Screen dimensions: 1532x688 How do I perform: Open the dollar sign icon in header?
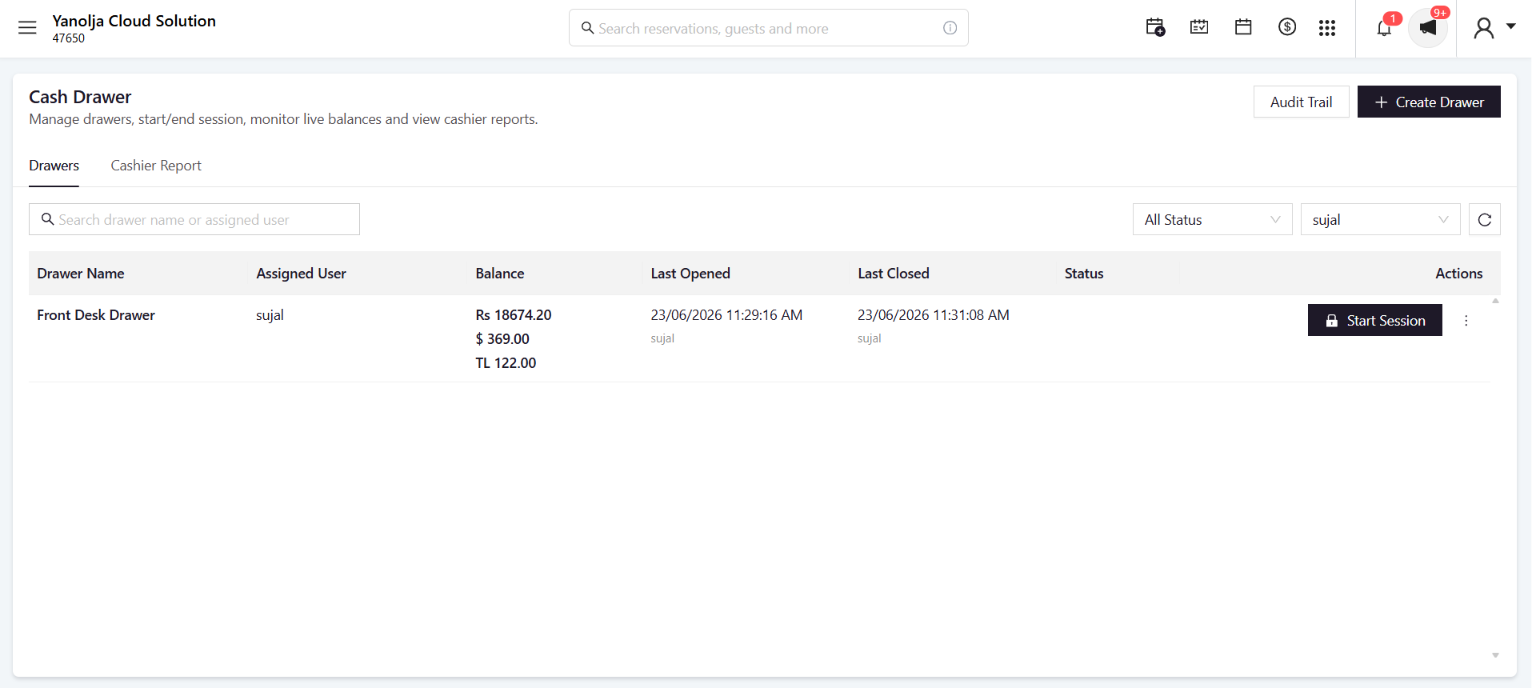click(1287, 28)
